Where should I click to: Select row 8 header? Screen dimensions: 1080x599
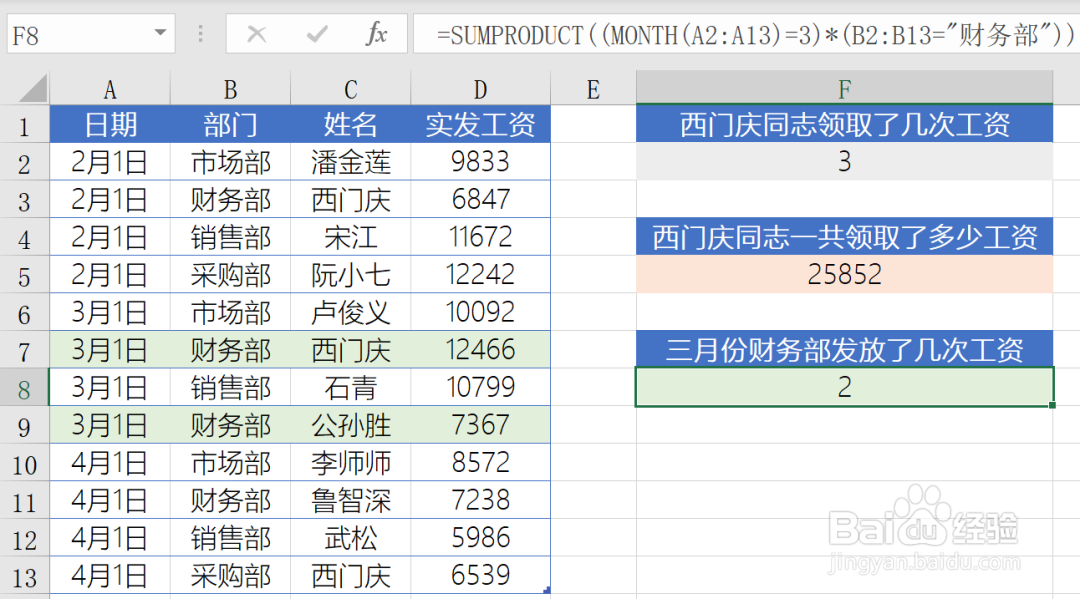[x=24, y=388]
